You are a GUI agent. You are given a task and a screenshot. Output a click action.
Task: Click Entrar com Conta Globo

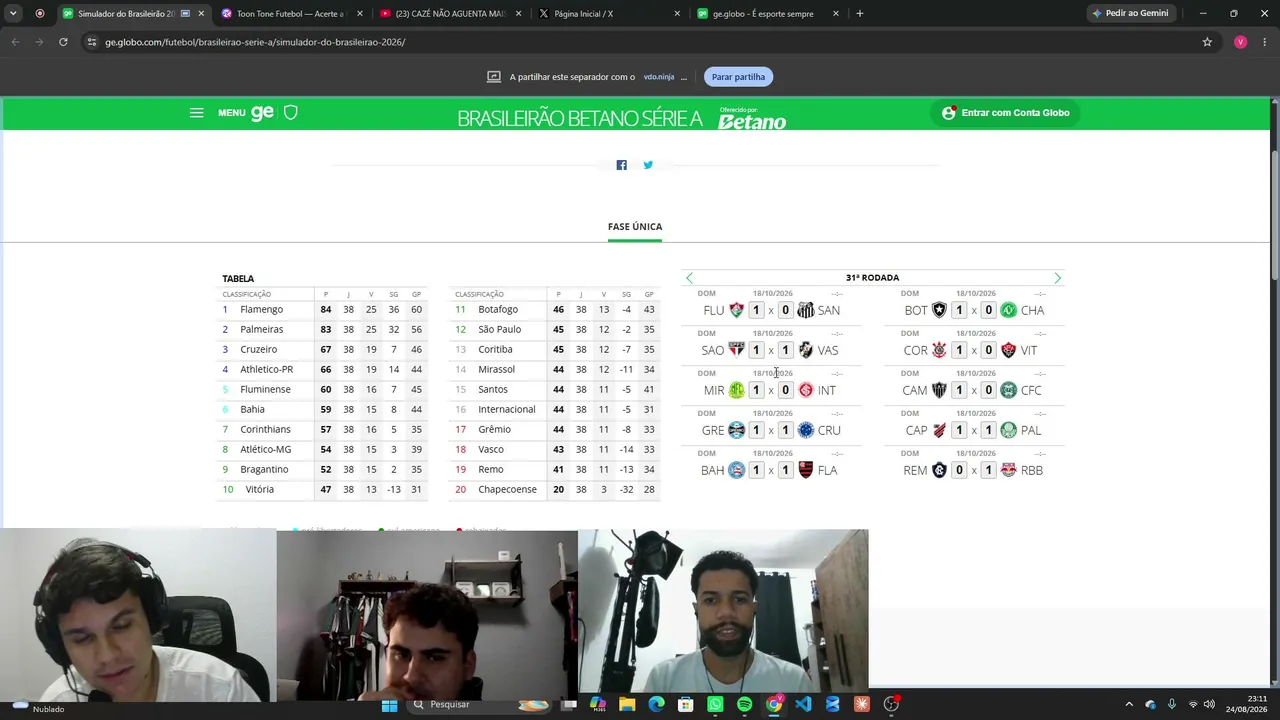coord(1006,113)
